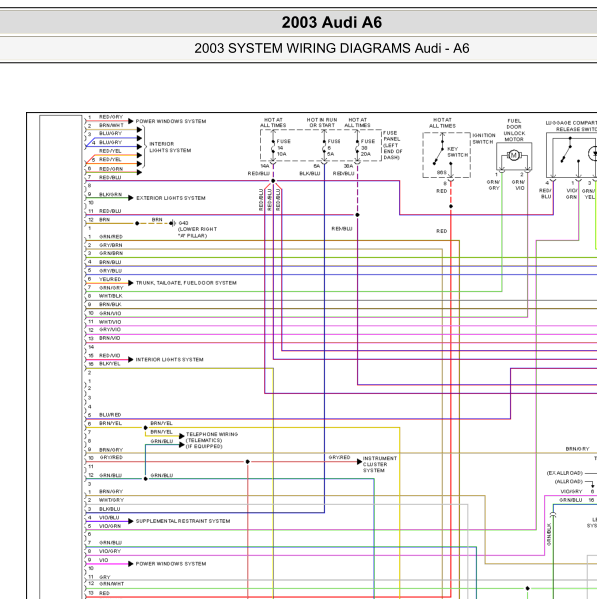597x599 pixels.
Task: Click the "(LOWER RIGHT 'A' PILLAR)" ground location text
Action: [x=197, y=232]
